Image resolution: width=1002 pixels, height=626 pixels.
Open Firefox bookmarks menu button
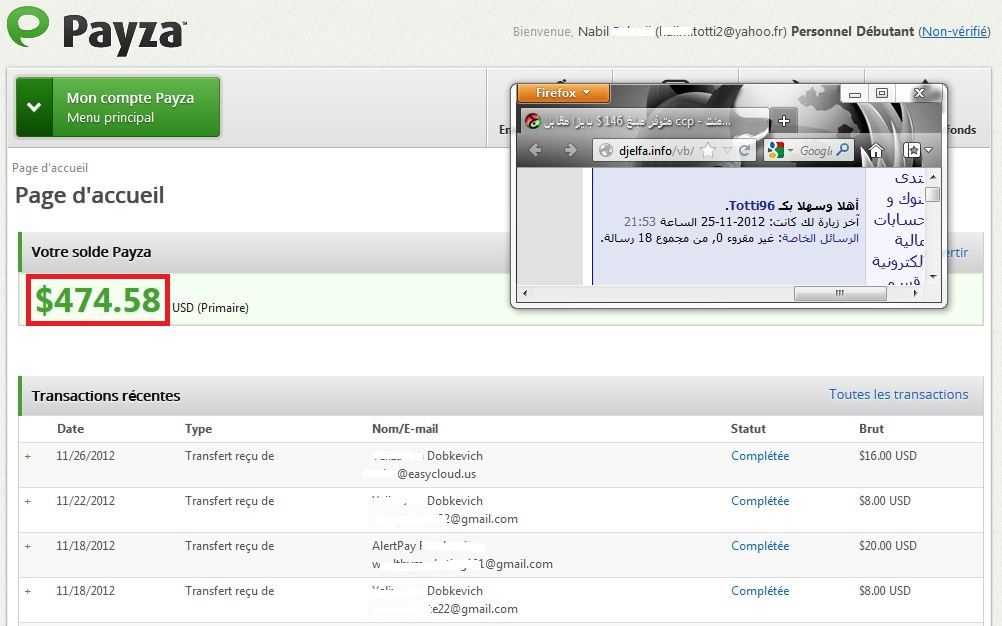pos(918,151)
